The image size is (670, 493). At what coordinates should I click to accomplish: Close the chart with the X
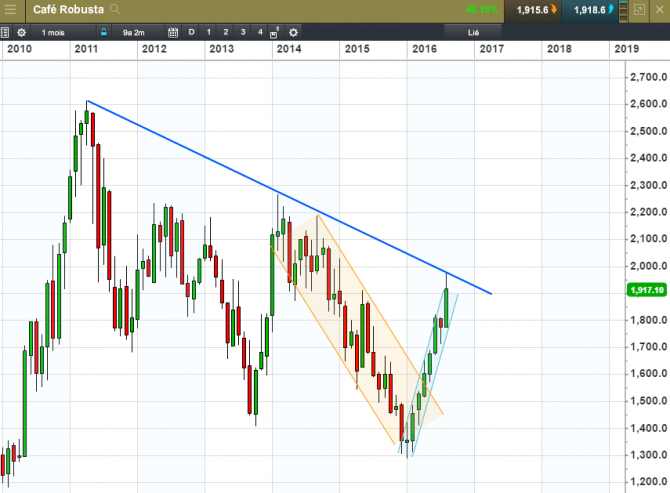659,9
